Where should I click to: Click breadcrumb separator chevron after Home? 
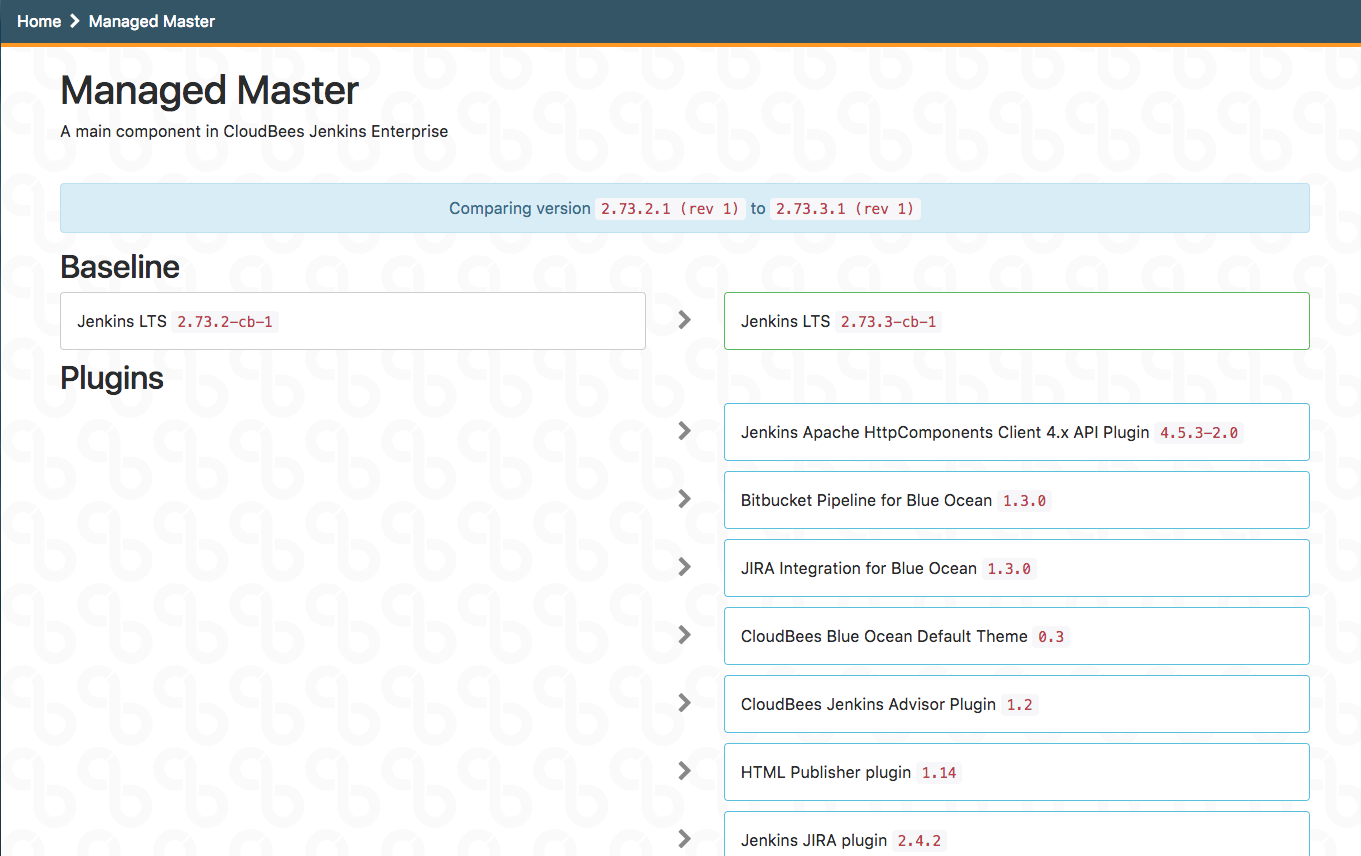click(75, 21)
